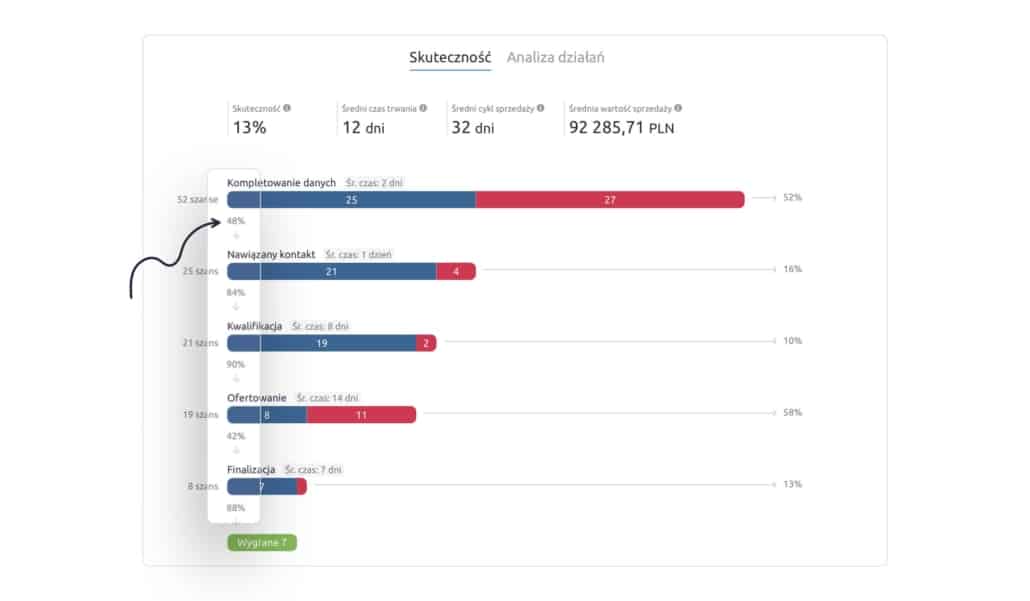
Task: Select the Kwalifikacja stage label
Action: click(254, 326)
